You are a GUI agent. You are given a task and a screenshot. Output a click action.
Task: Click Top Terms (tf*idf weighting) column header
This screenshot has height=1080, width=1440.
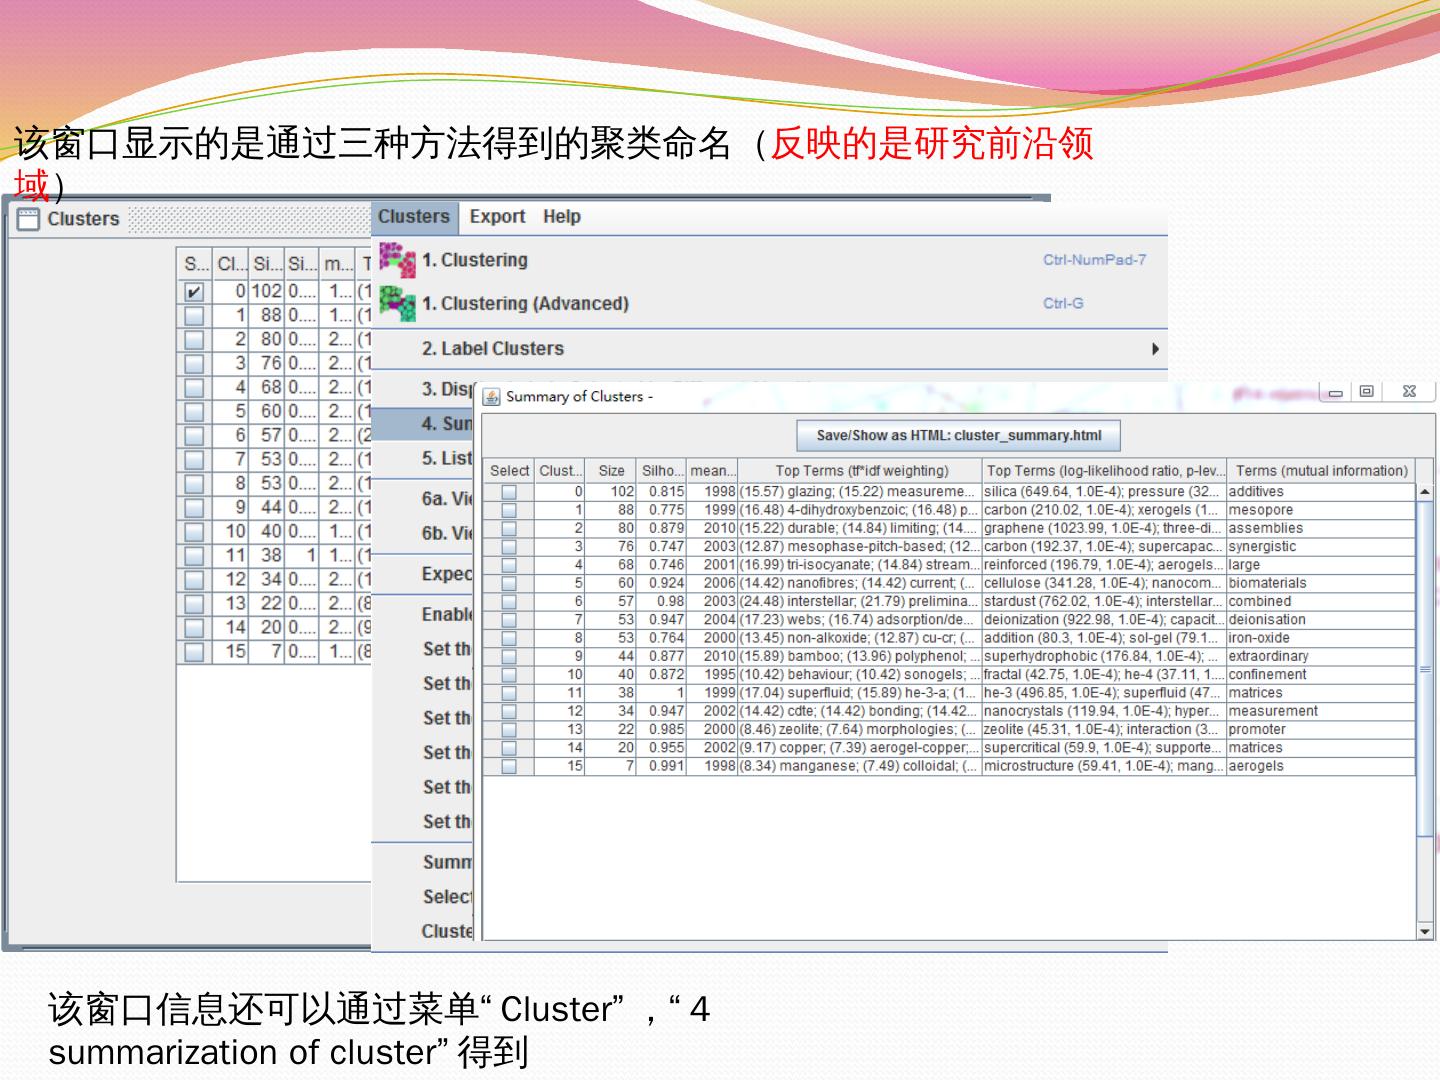click(x=861, y=471)
